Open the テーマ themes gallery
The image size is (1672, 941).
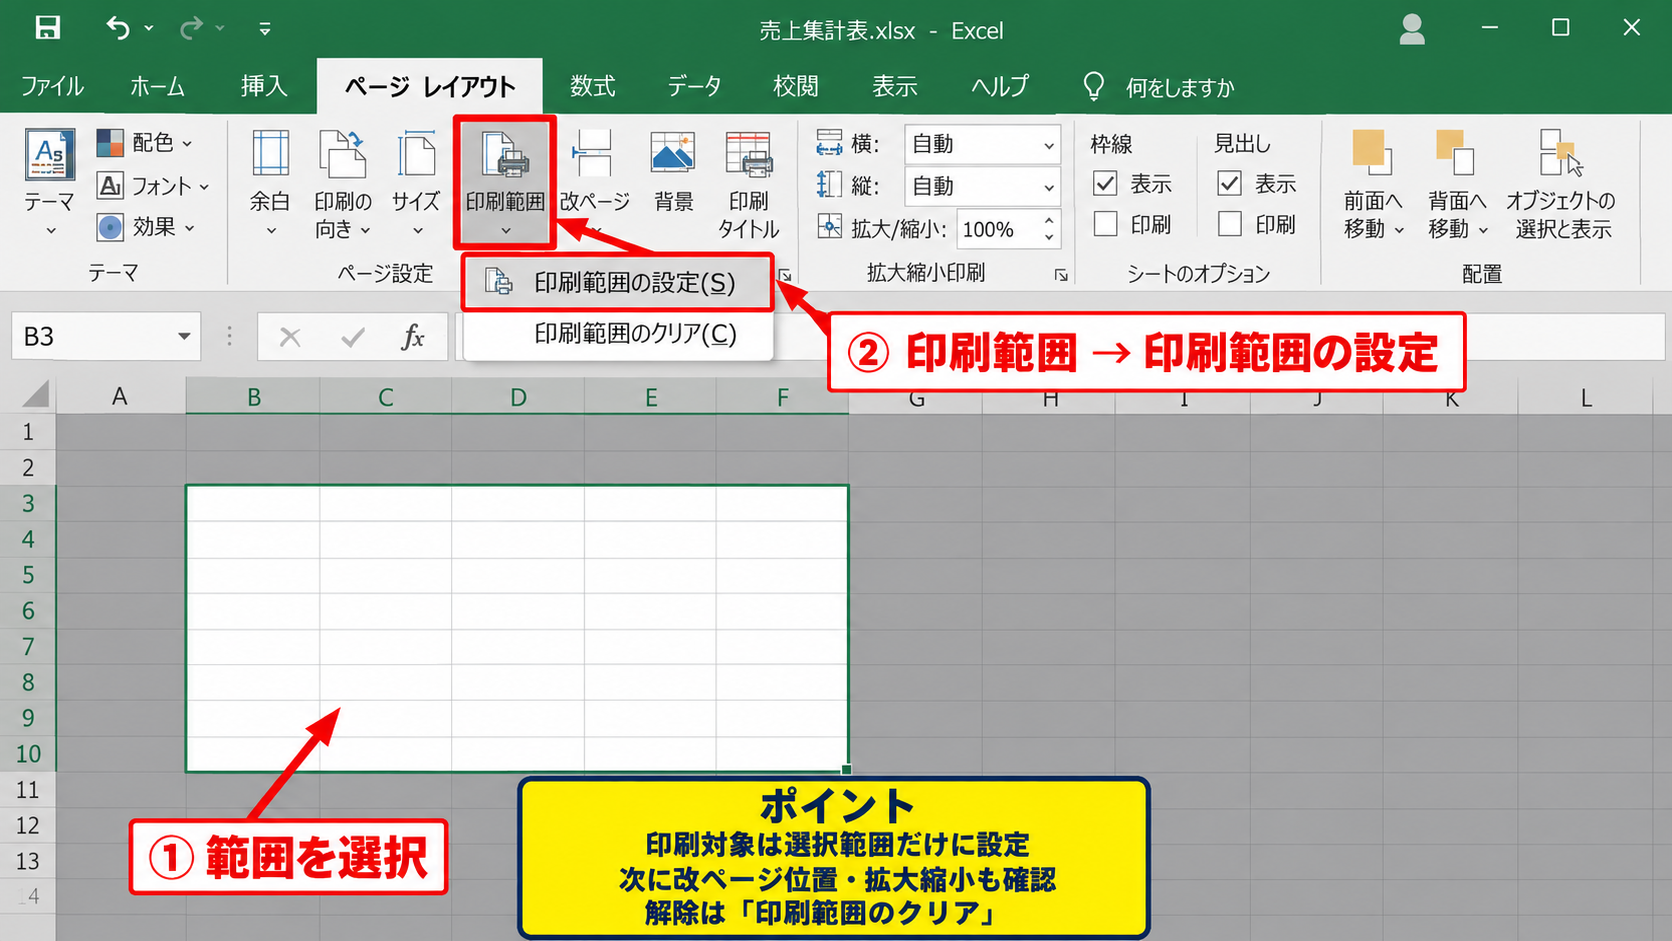[x=49, y=182]
